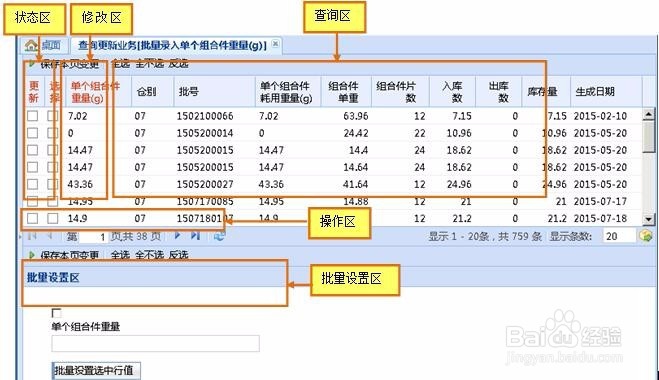Click the page number input field
Image resolution: width=659 pixels, height=380 pixels.
[x=93, y=237]
